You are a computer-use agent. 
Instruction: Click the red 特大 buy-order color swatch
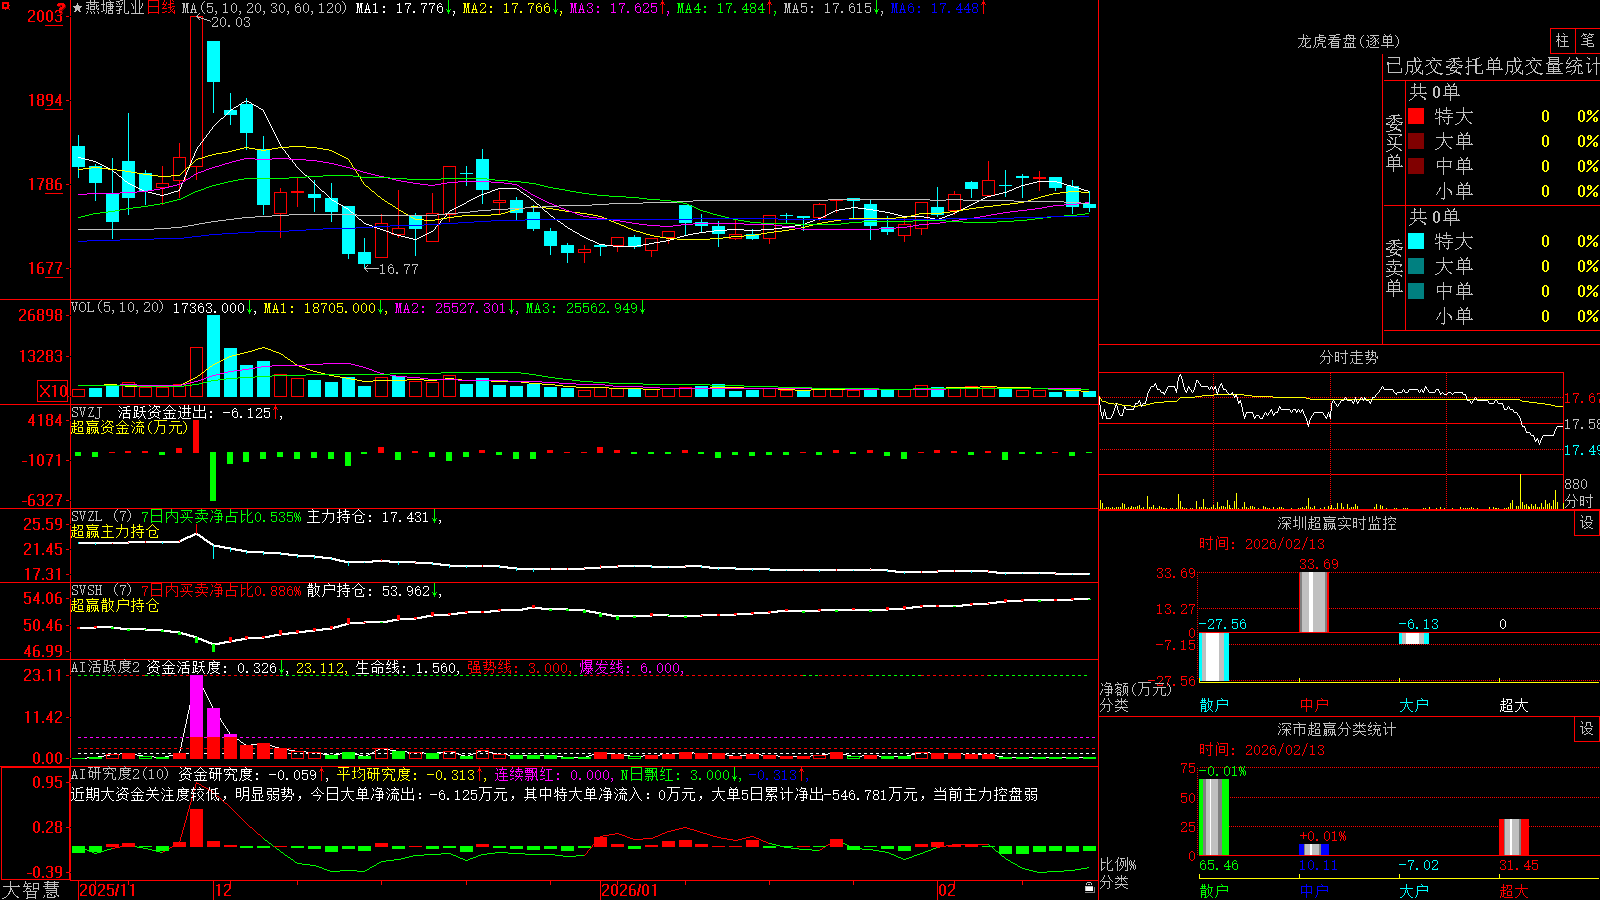pos(1416,116)
